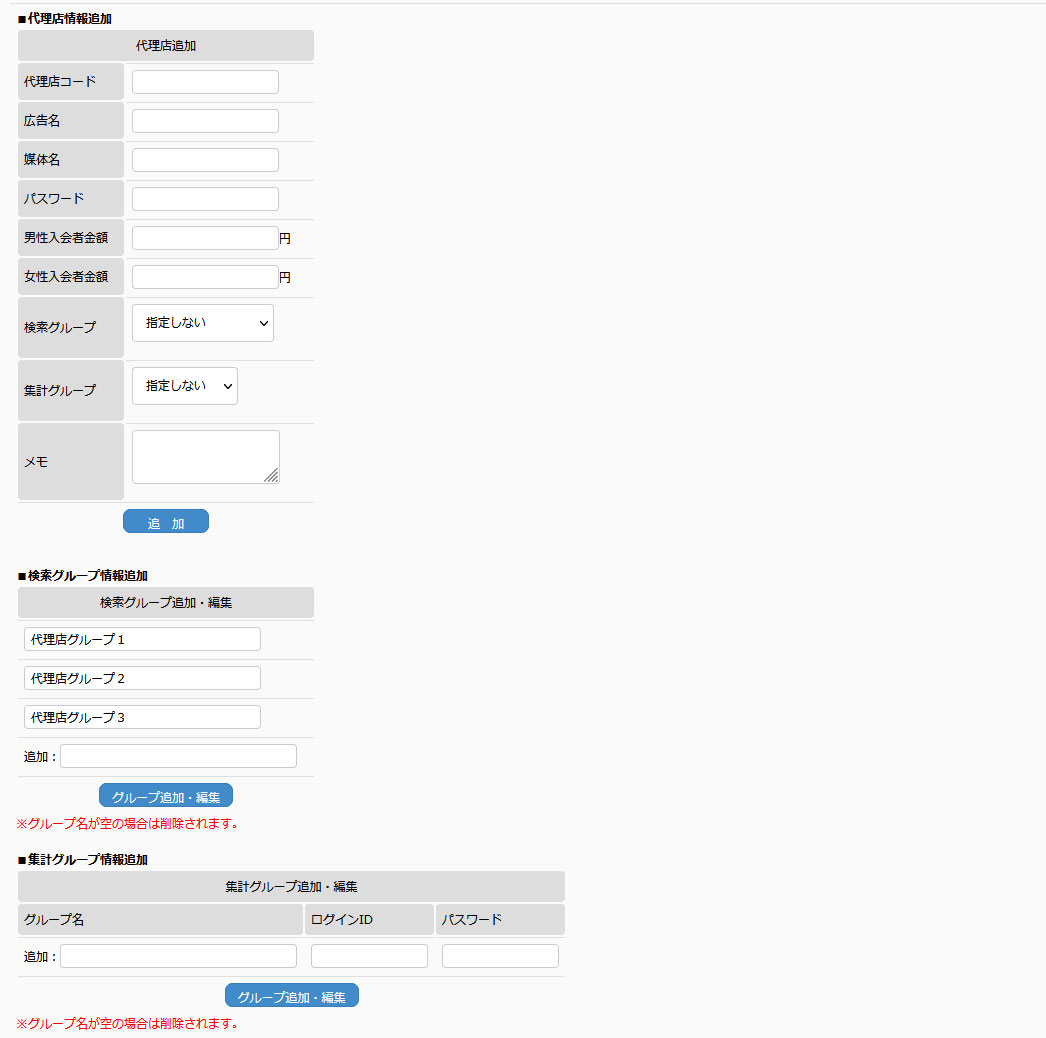Submit 検索グループ with グループ追加・編集 button
The height and width of the screenshot is (1038, 1046).
tap(166, 796)
